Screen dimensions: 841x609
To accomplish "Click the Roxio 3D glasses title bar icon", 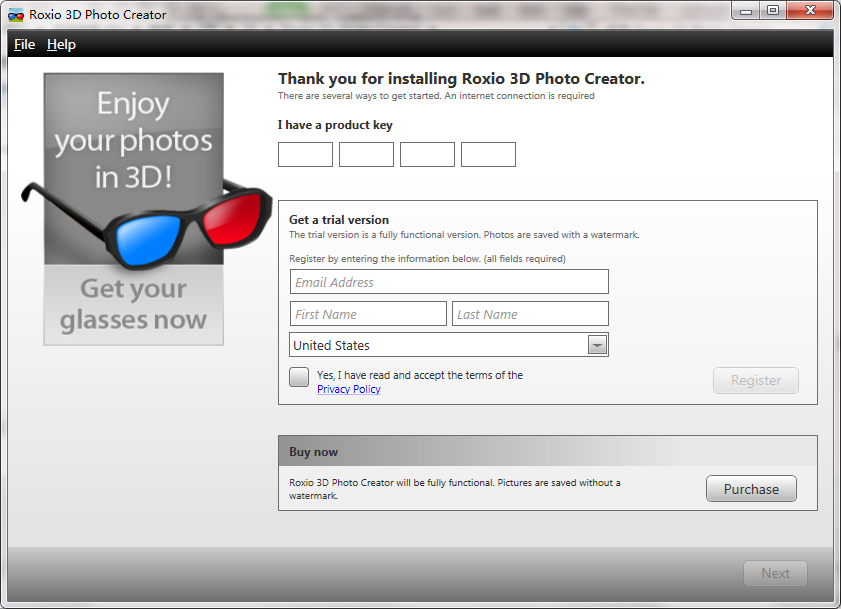I will click(16, 15).
